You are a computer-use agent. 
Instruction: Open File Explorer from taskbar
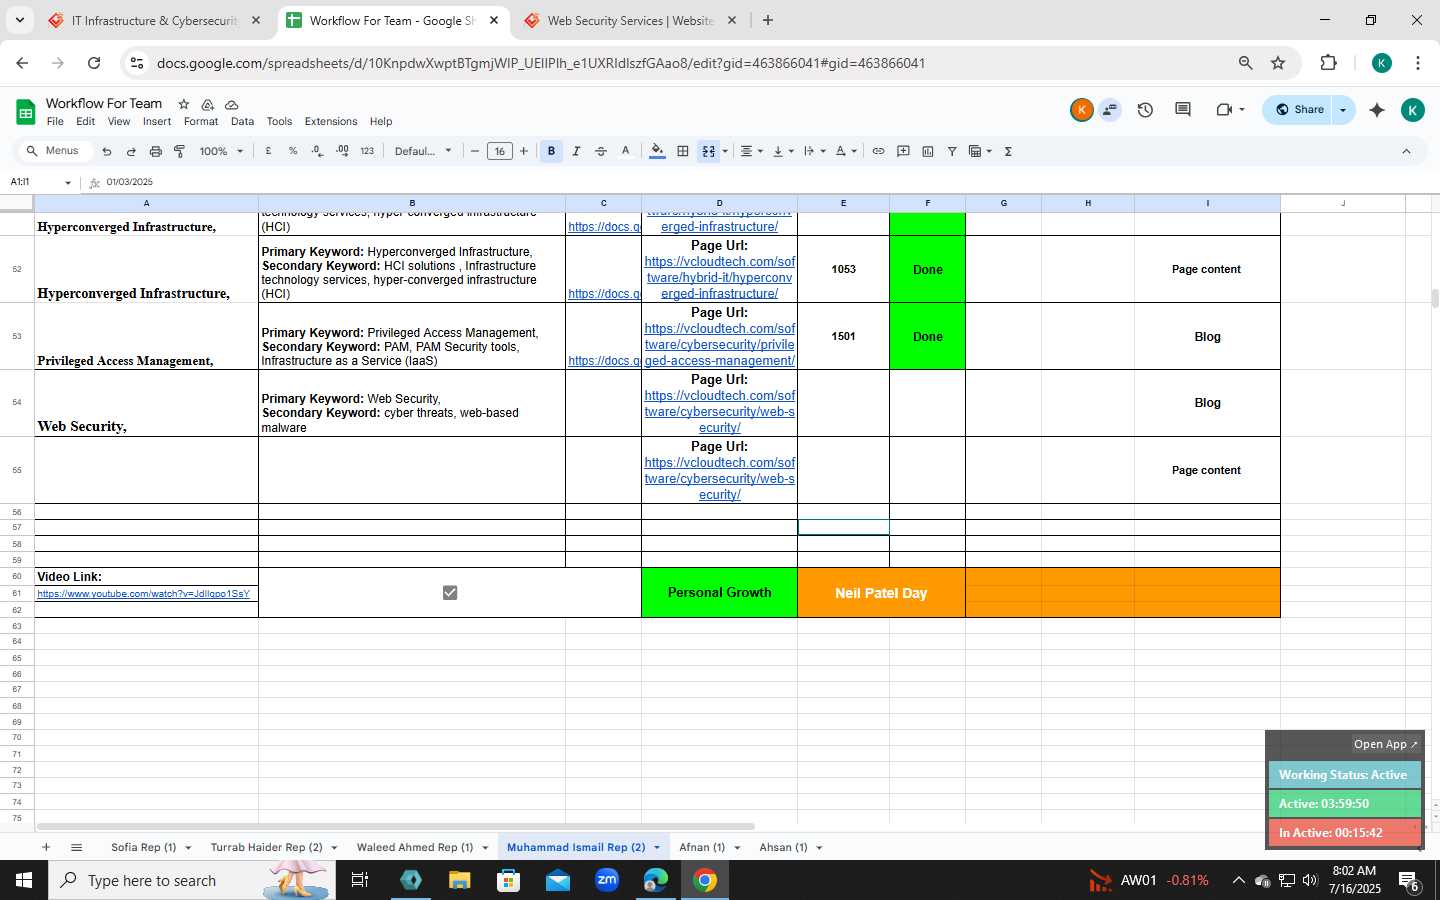459,880
